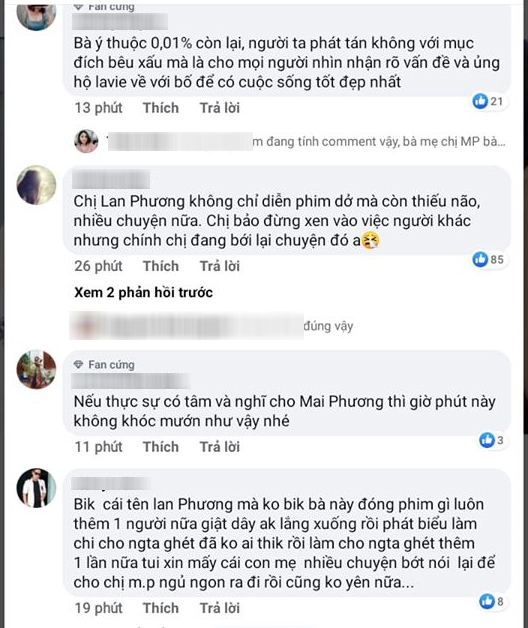Click Thích on the 13 phút comment
This screenshot has width=528, height=628.
tap(161, 108)
